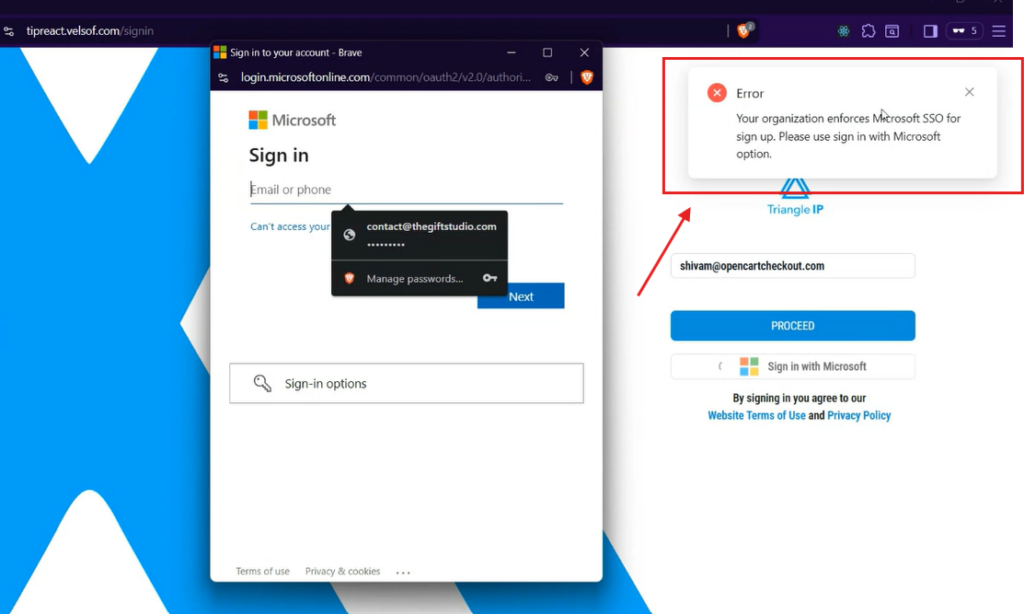The width and height of the screenshot is (1024, 614).
Task: Click Sign in with Microsoft button
Action: point(792,367)
